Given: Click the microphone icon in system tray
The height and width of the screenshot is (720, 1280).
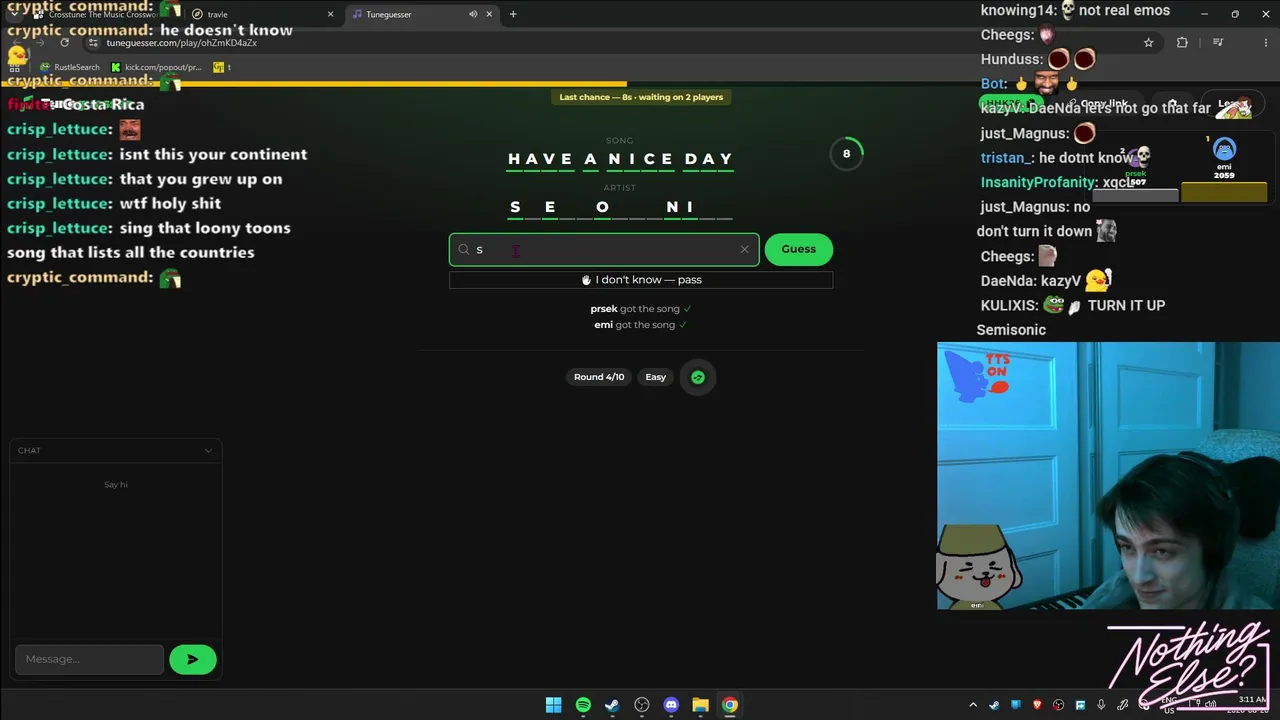Looking at the screenshot, I should coord(1101,705).
